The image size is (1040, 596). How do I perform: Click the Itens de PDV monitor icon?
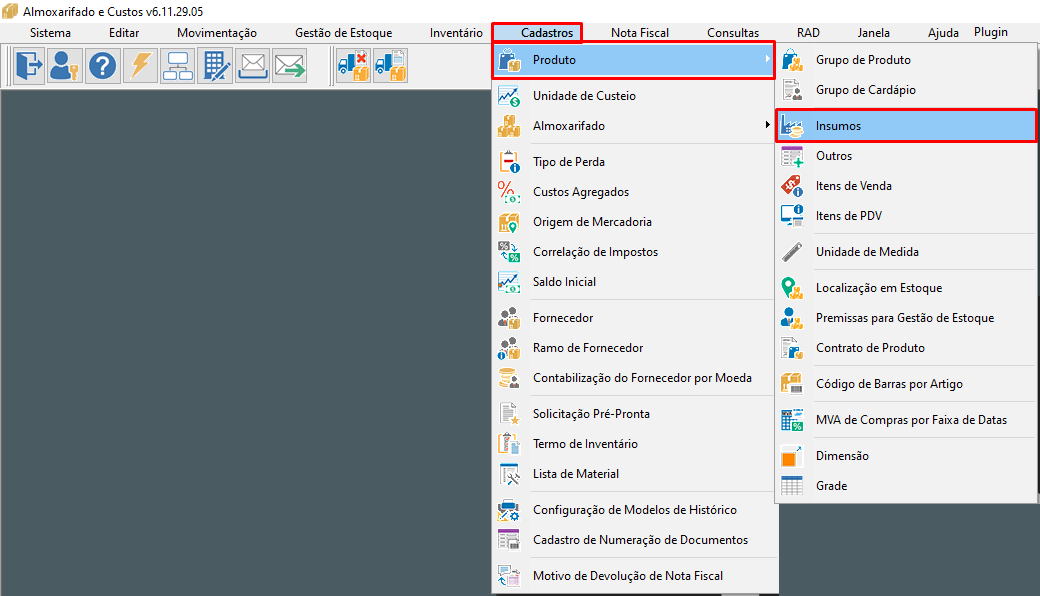point(792,215)
